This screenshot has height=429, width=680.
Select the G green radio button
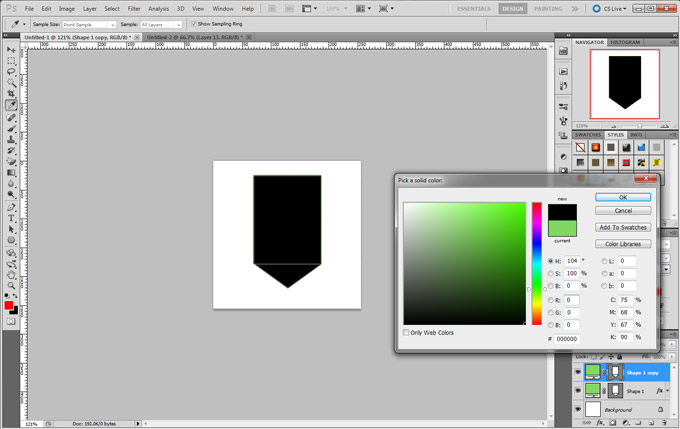[551, 312]
